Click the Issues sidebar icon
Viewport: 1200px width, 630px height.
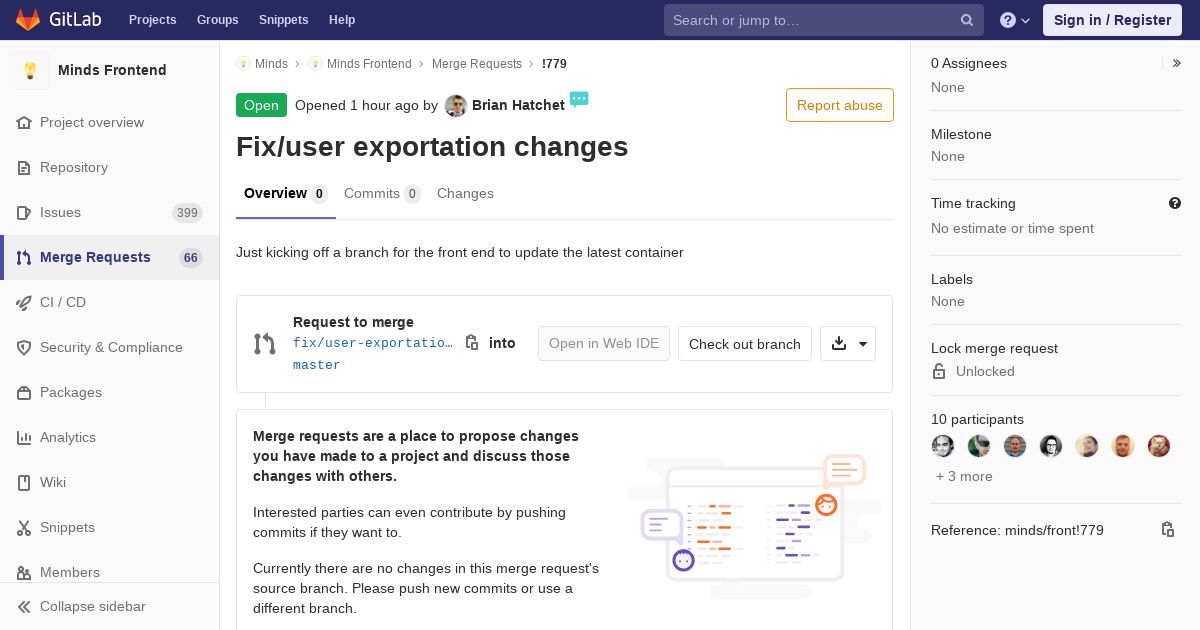coord(24,212)
